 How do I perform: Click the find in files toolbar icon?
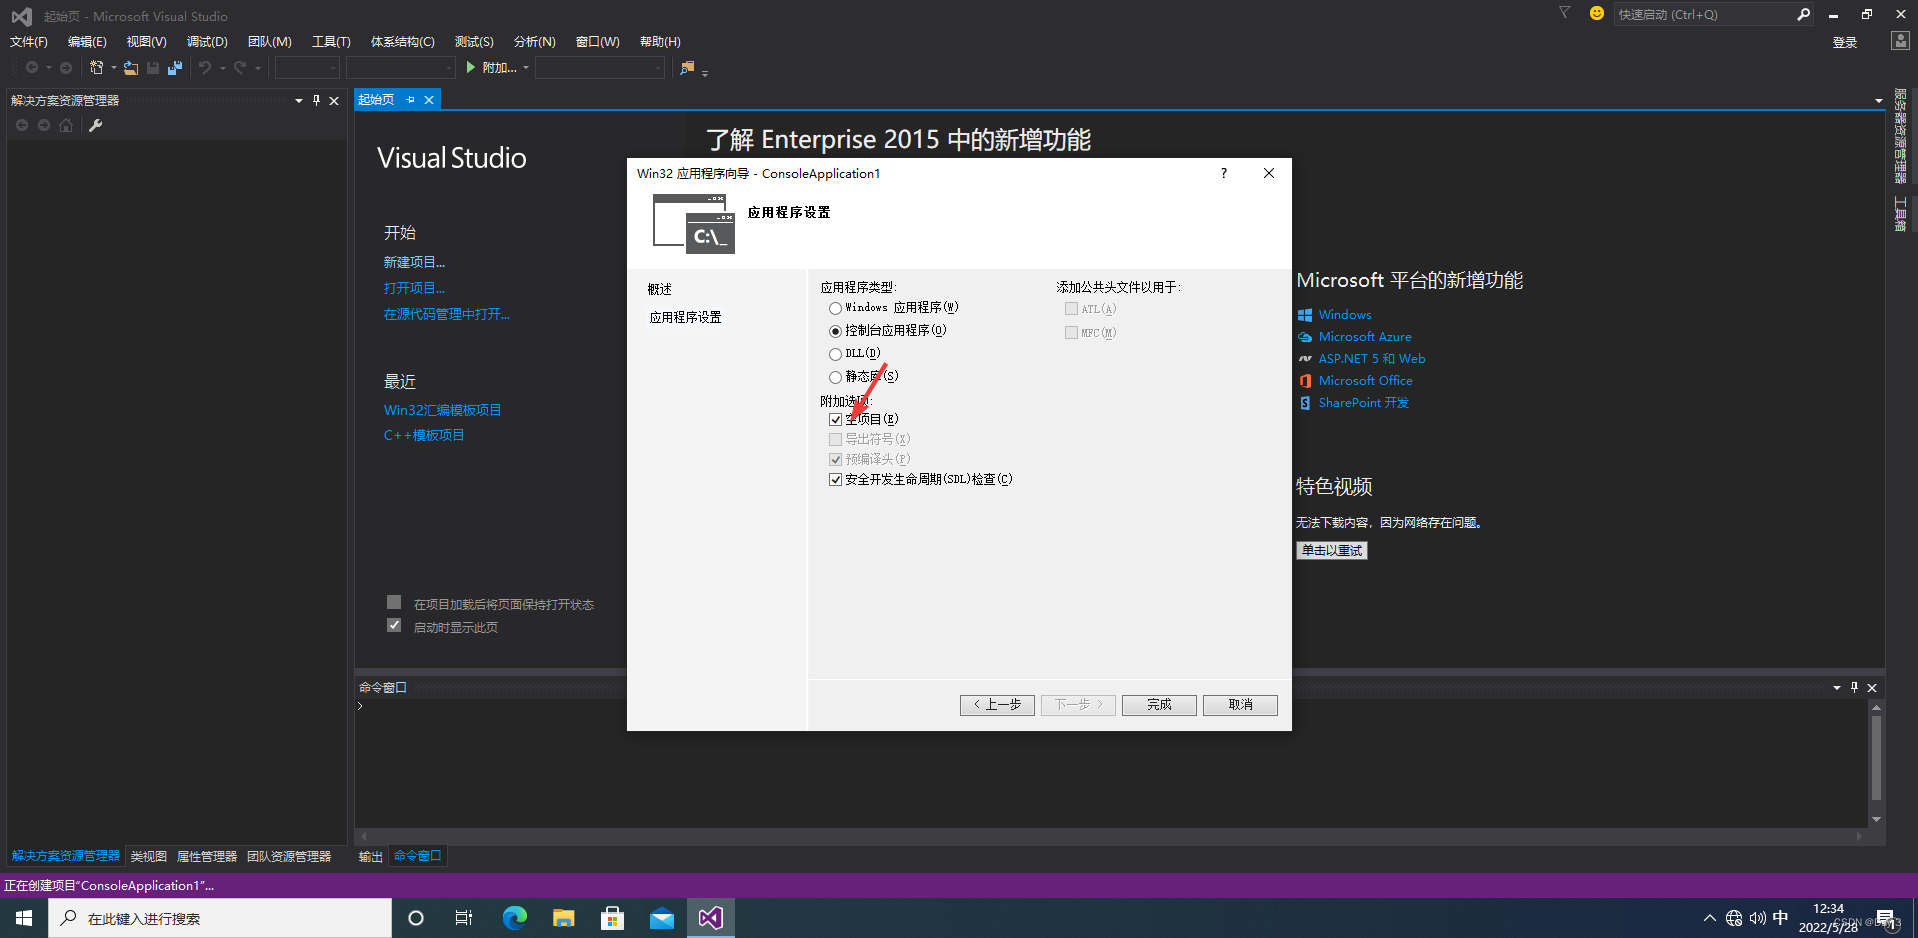[x=687, y=68]
